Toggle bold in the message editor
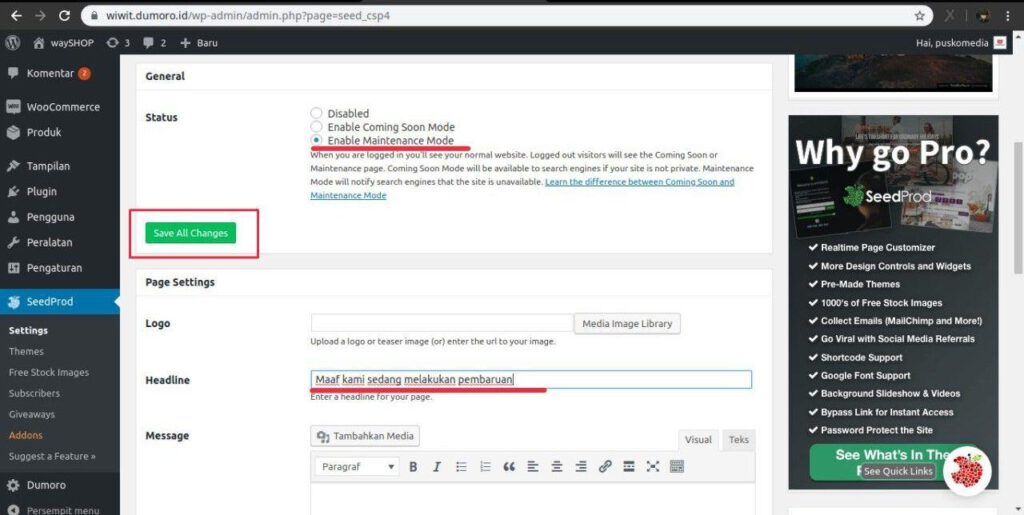The width and height of the screenshot is (1024, 515). (x=413, y=467)
